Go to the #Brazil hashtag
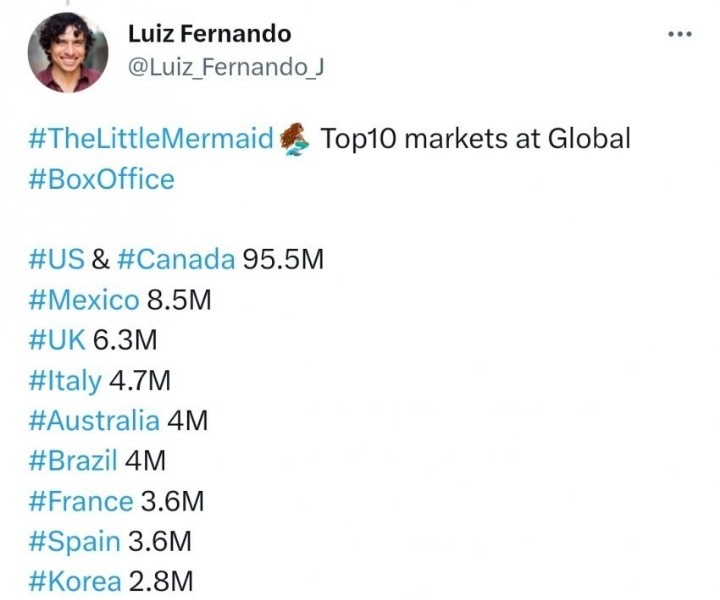This screenshot has width=720, height=600. point(74,460)
